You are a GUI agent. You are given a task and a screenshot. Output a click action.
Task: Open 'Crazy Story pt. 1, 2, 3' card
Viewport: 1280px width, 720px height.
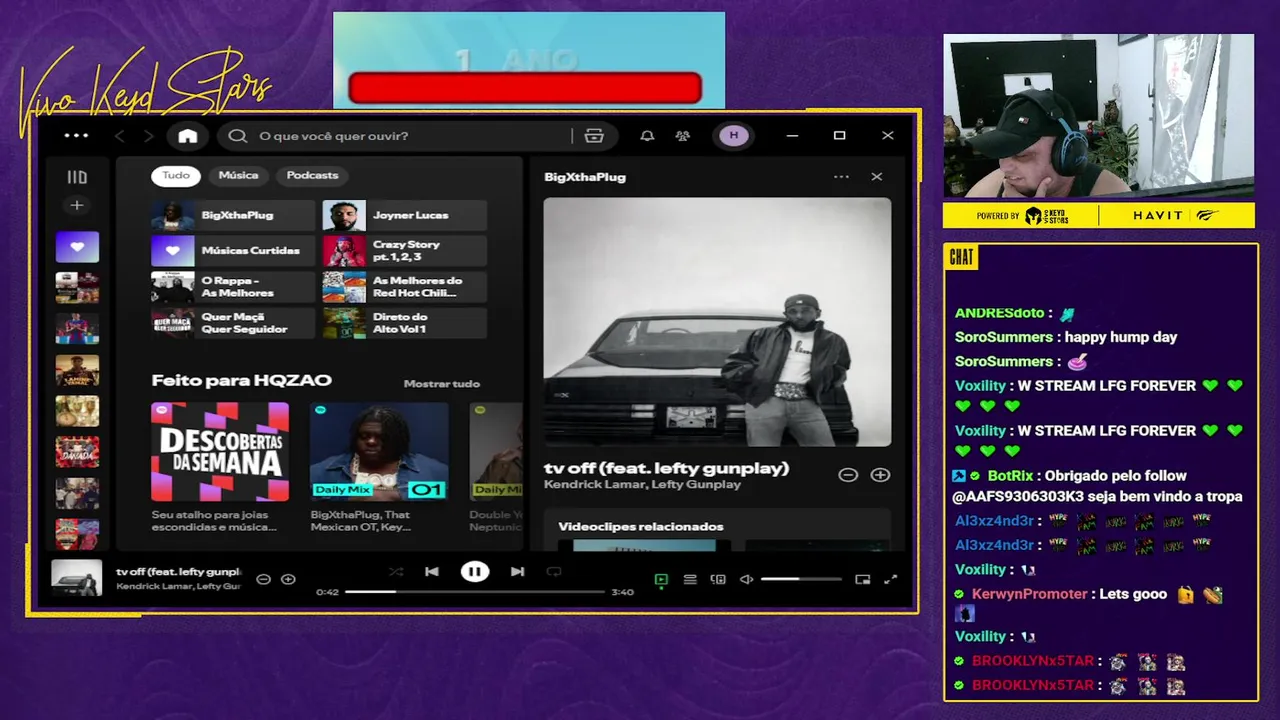[x=405, y=251]
